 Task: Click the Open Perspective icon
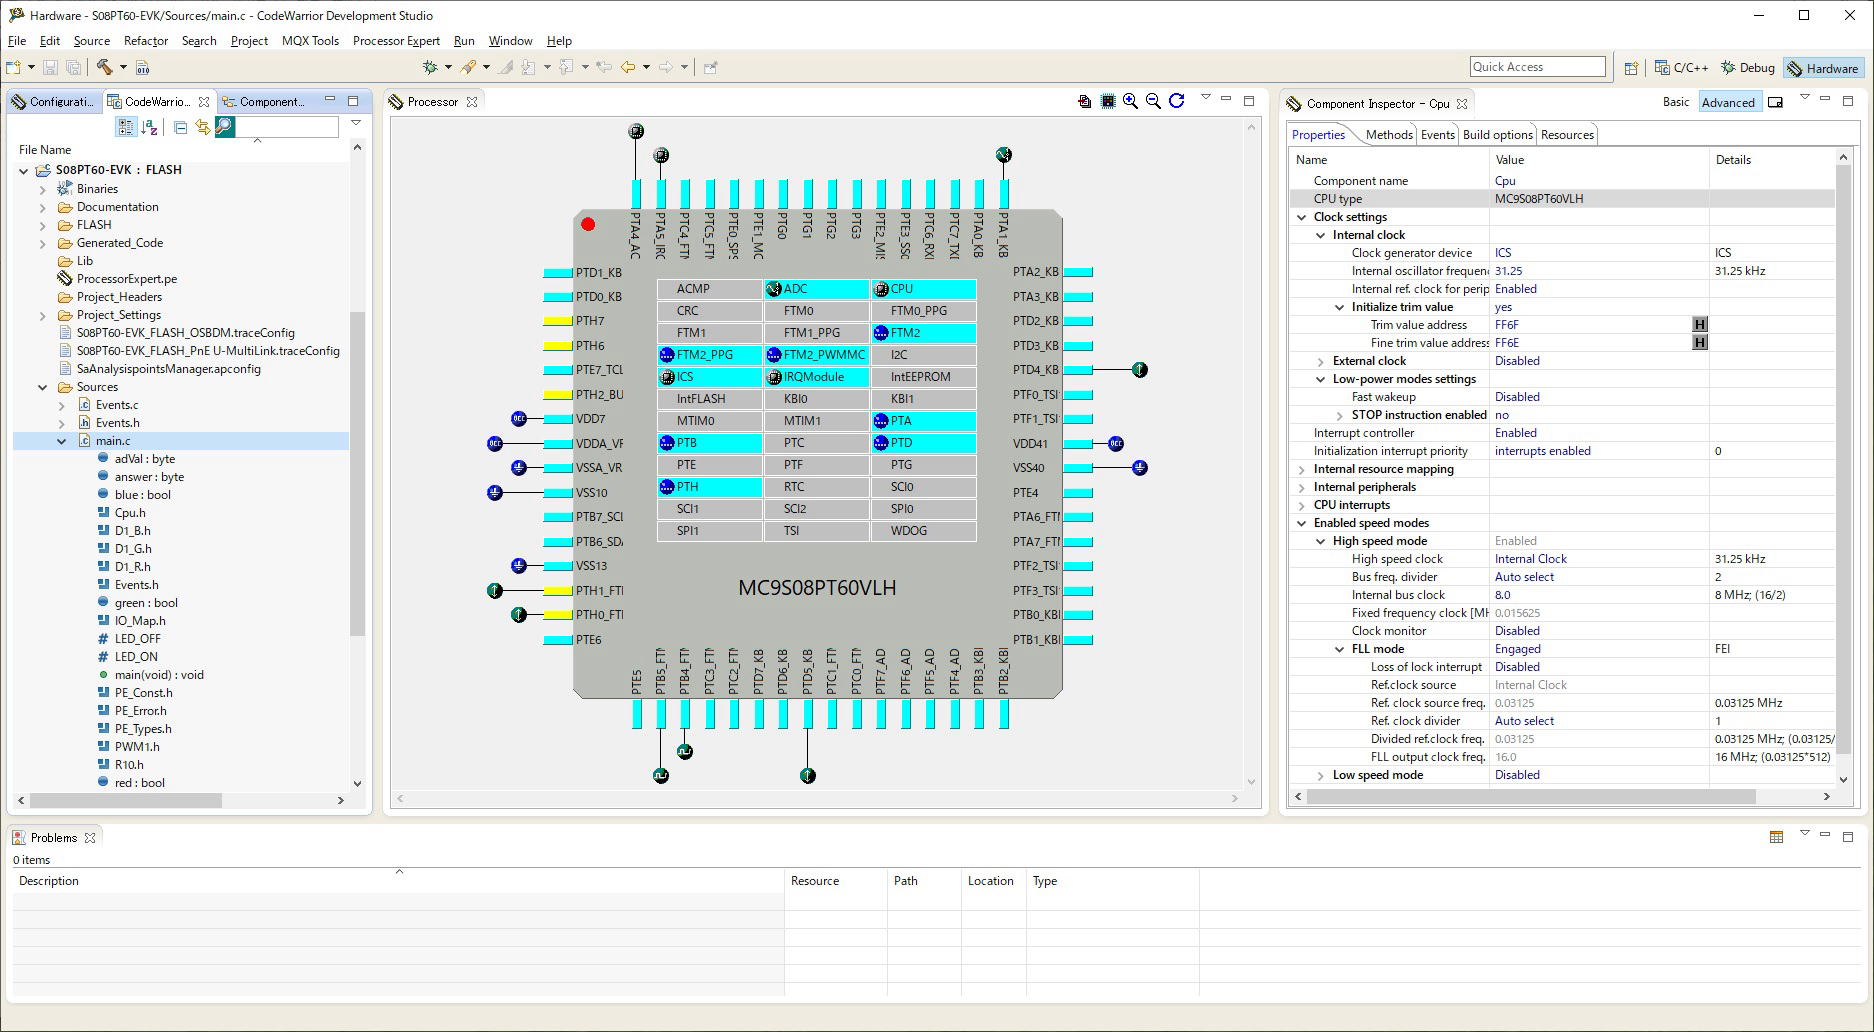(x=1631, y=68)
